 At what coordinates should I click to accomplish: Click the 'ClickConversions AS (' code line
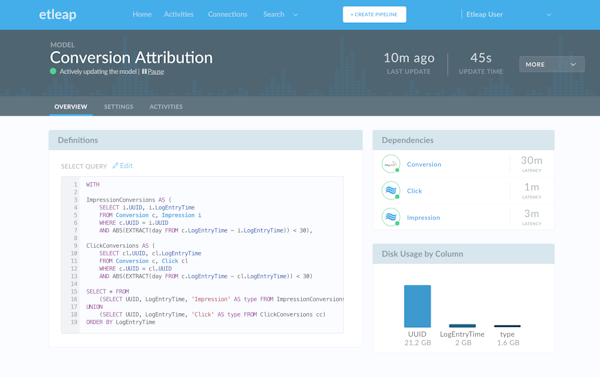pos(121,246)
